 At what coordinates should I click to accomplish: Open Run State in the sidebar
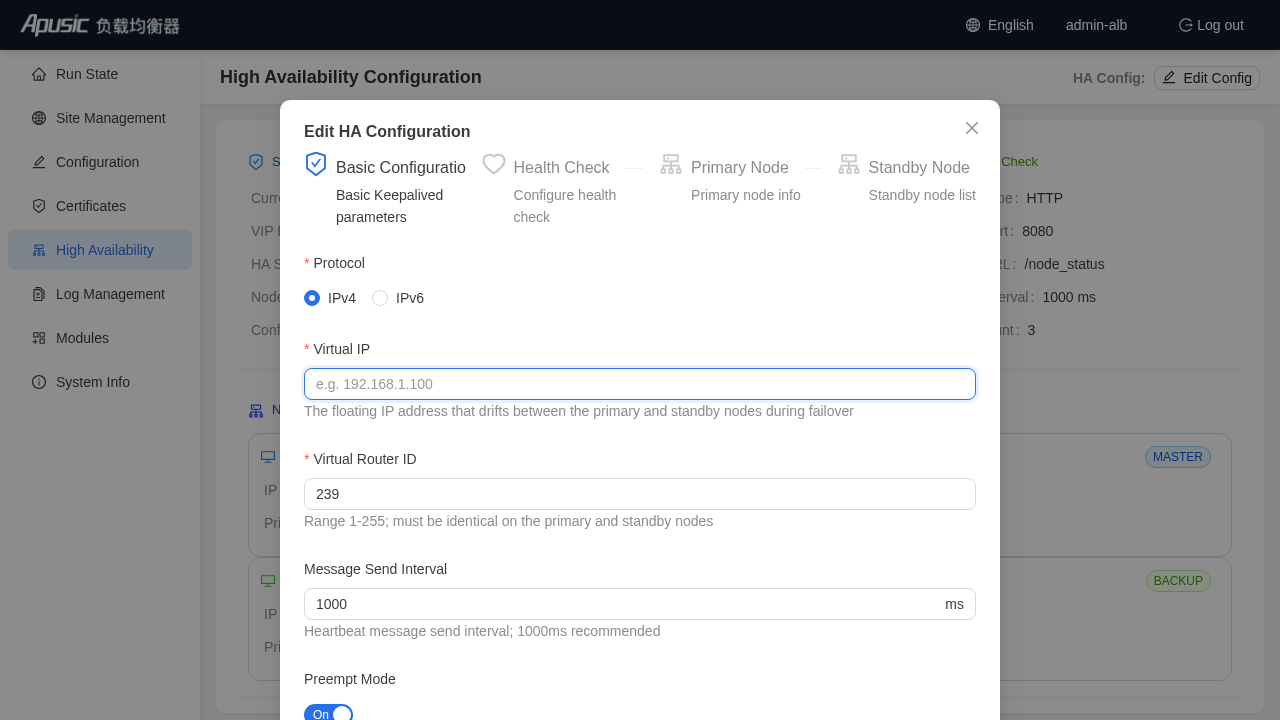tap(100, 74)
